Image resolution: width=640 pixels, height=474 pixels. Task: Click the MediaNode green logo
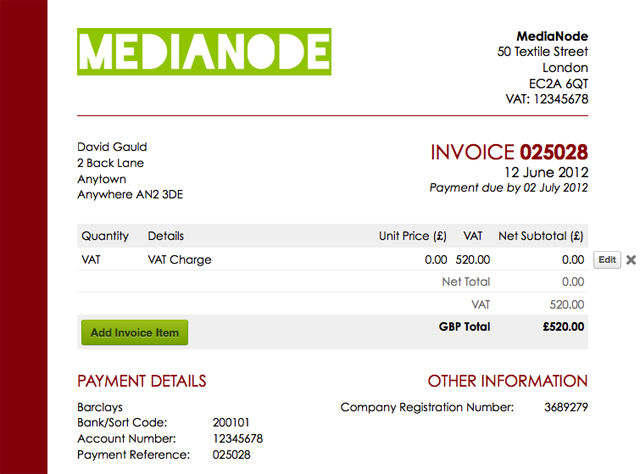pos(204,51)
